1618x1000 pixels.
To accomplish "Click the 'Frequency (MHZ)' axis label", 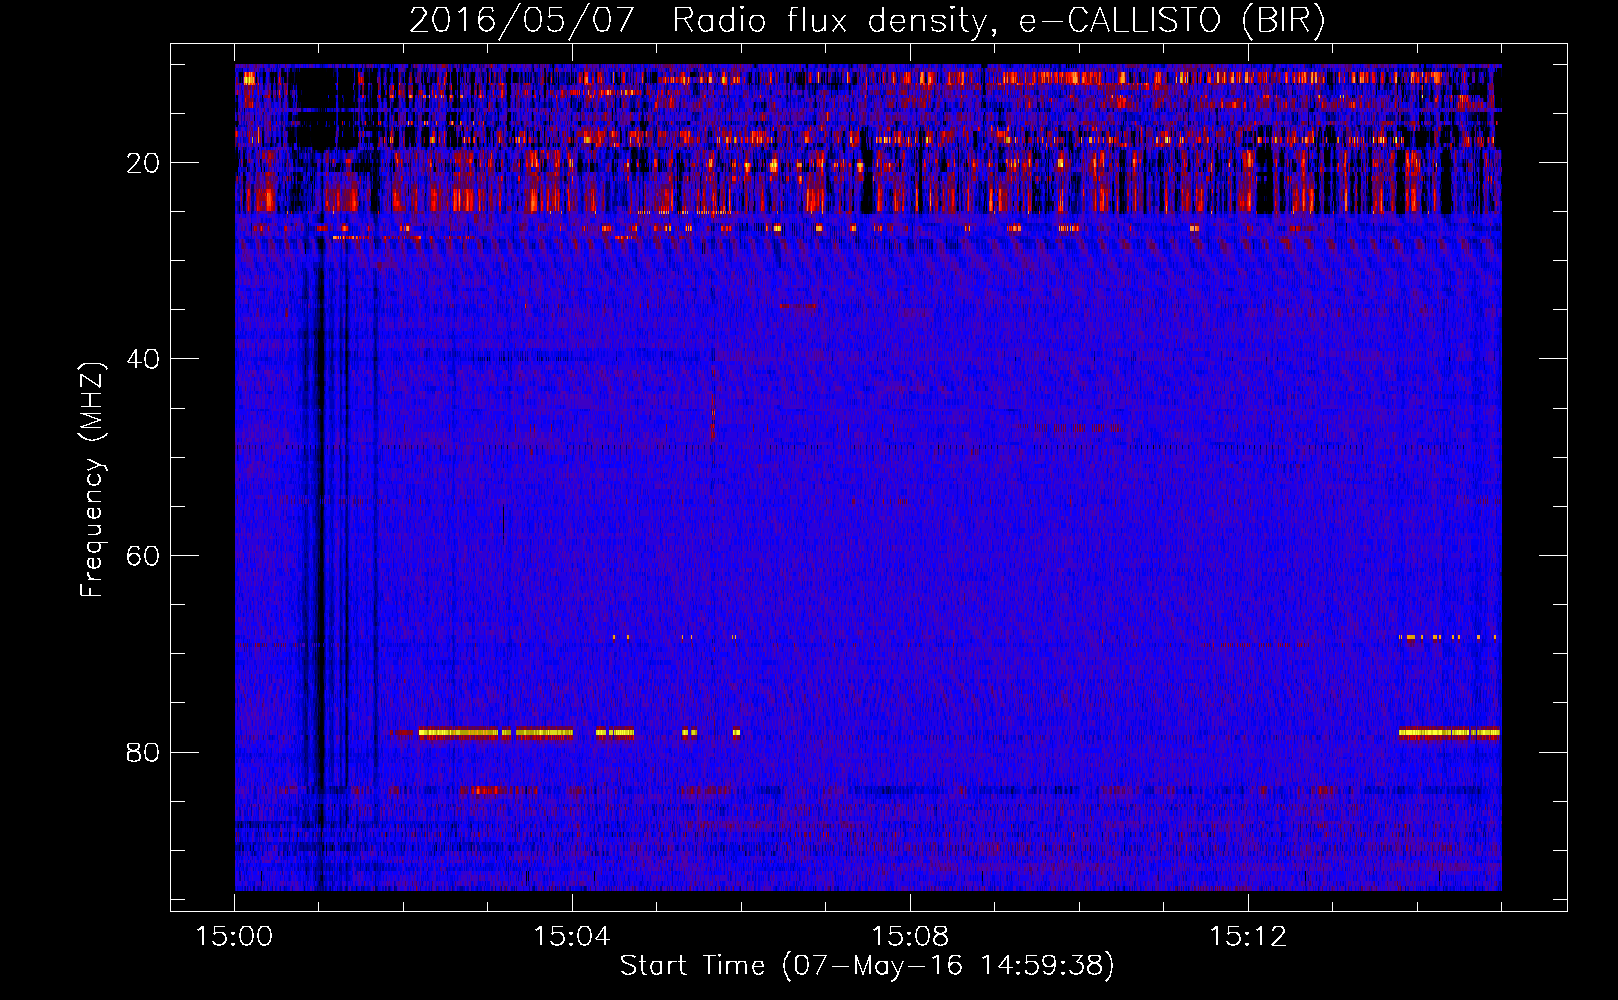I will (92, 480).
